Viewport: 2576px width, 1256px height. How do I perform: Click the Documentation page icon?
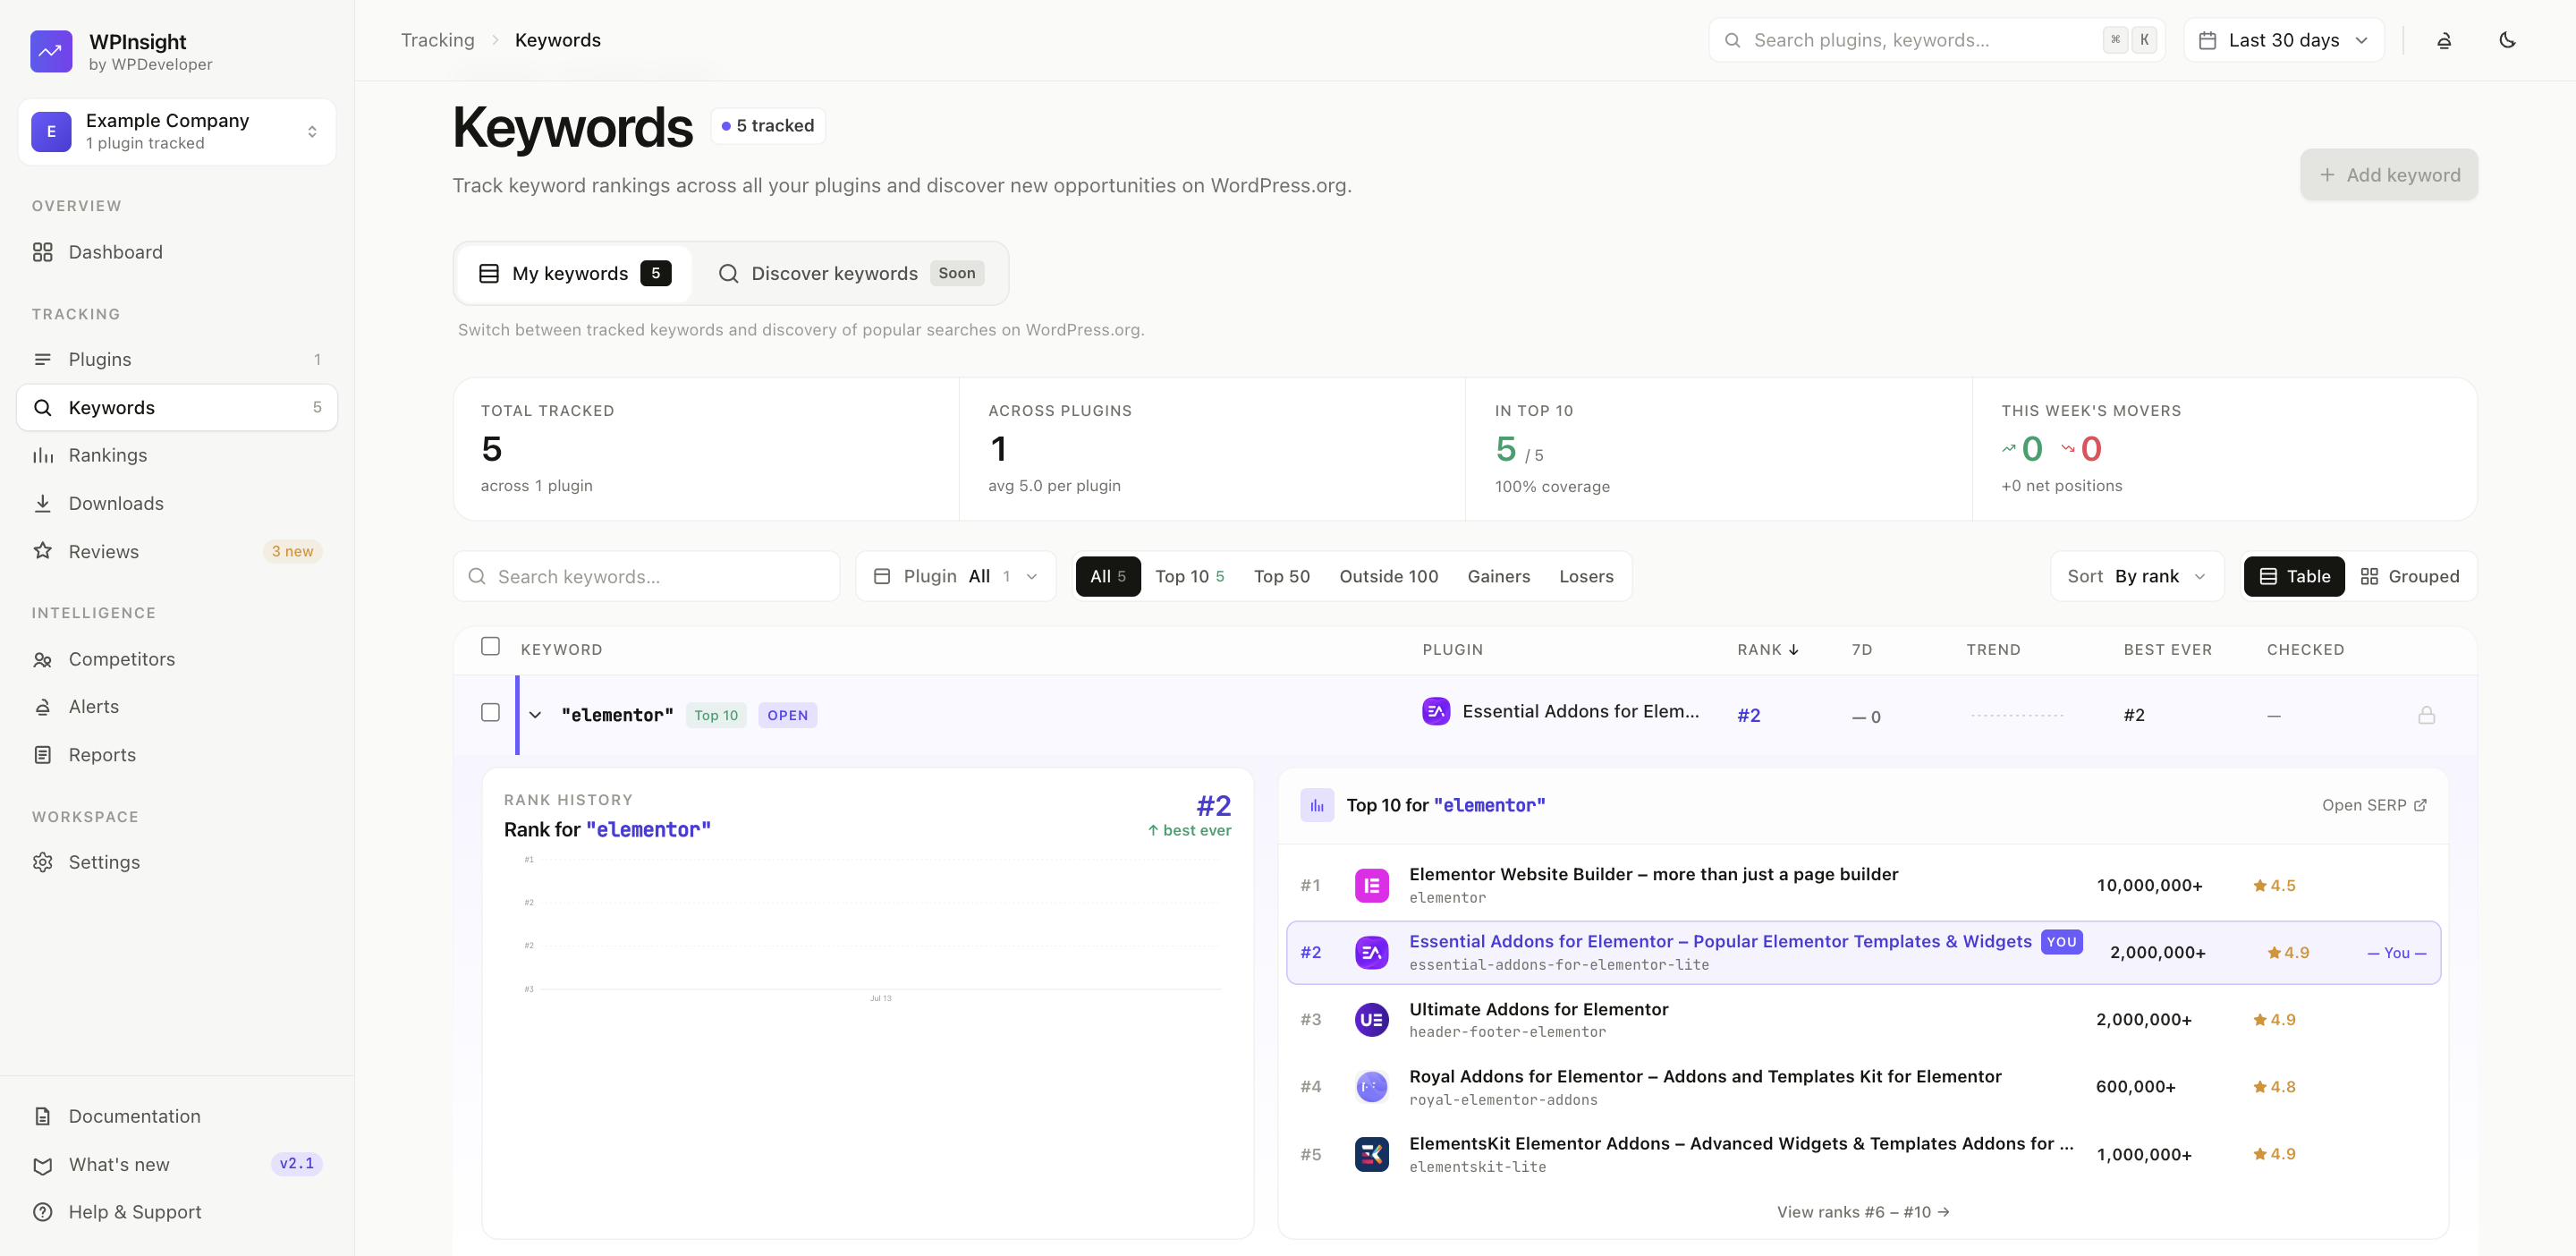point(42,1116)
